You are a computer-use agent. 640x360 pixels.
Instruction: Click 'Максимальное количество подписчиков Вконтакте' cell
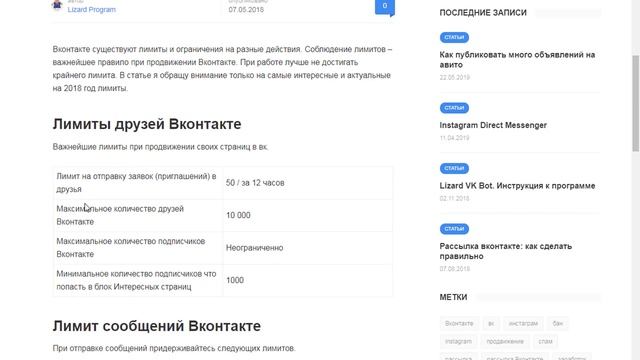click(x=138, y=248)
